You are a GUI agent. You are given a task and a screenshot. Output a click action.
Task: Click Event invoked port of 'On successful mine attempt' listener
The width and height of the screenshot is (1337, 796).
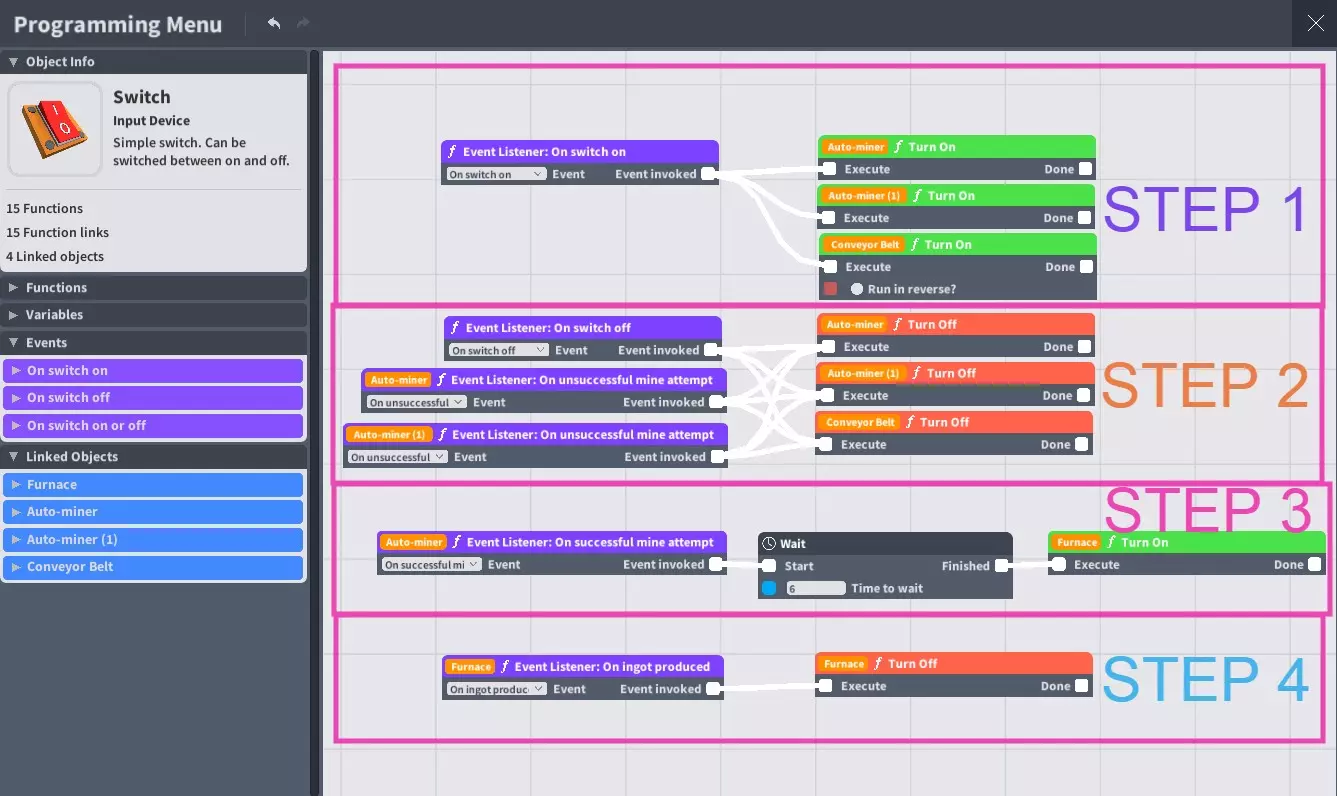point(716,565)
